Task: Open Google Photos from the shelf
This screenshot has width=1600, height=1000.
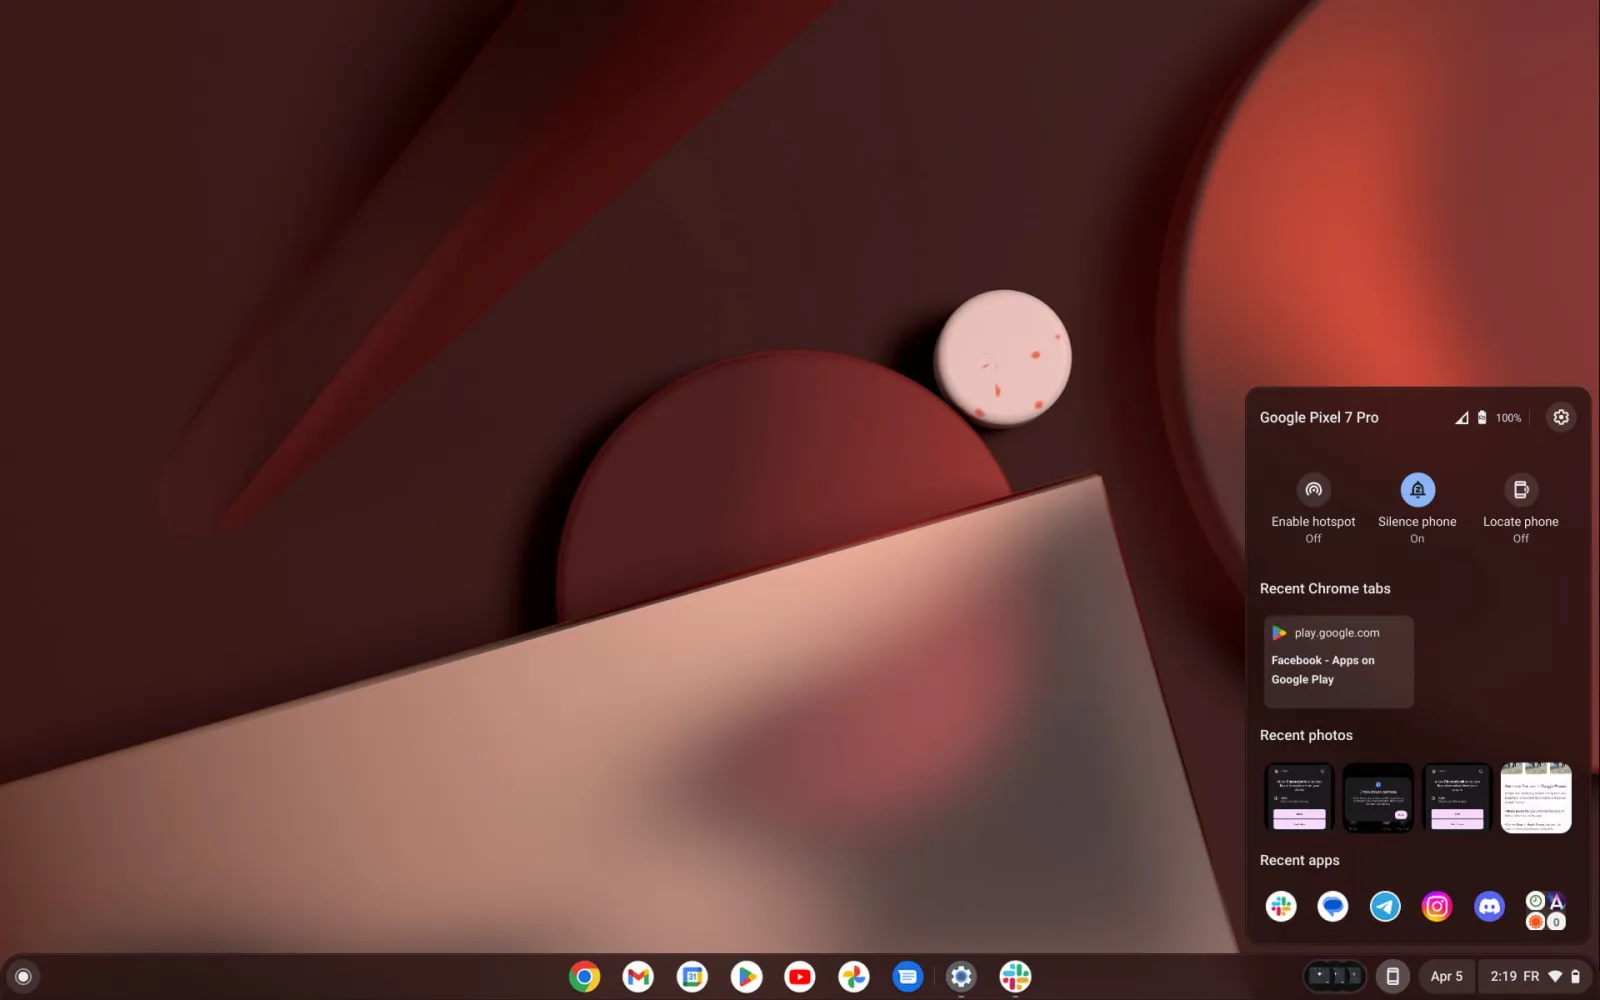Action: [854, 977]
